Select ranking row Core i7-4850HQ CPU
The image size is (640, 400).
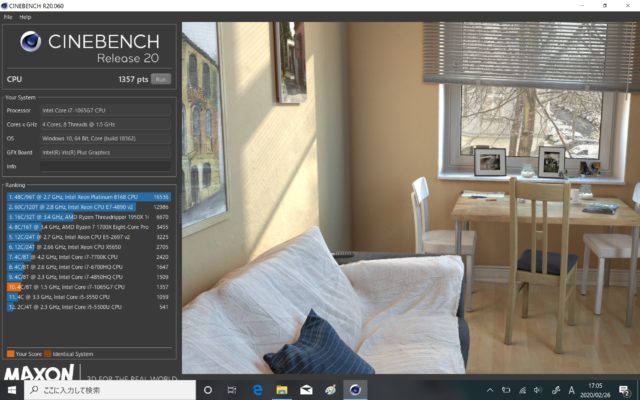[89, 277]
